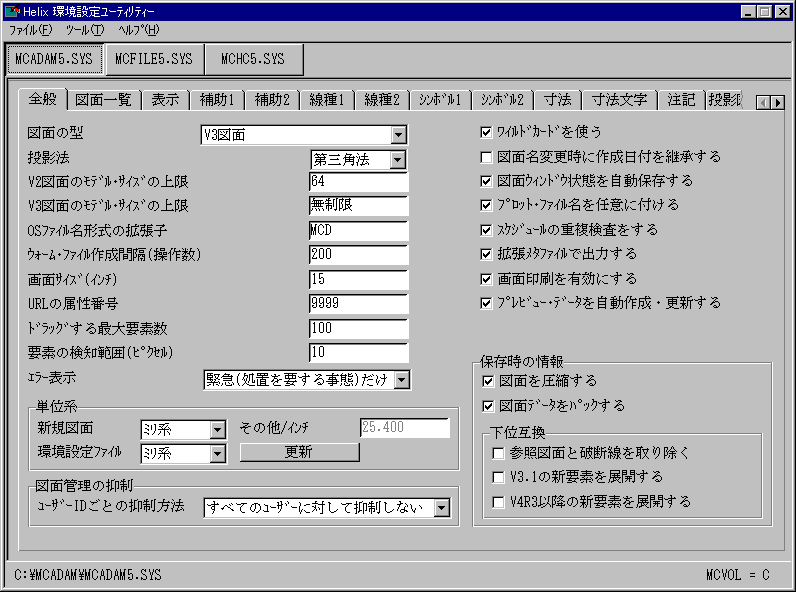Switch to the 表示 tab
Viewport: 796px width, 592px height.
tap(165, 100)
